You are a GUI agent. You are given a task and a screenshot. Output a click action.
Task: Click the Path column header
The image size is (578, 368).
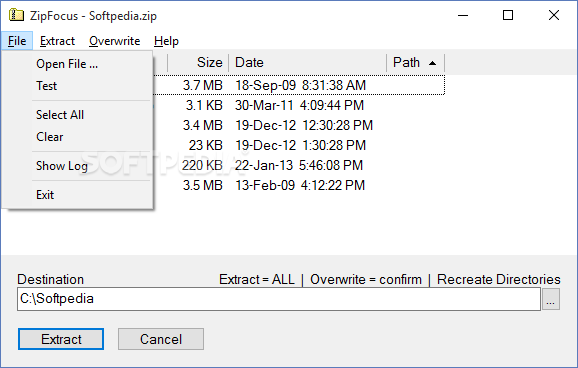pos(415,62)
